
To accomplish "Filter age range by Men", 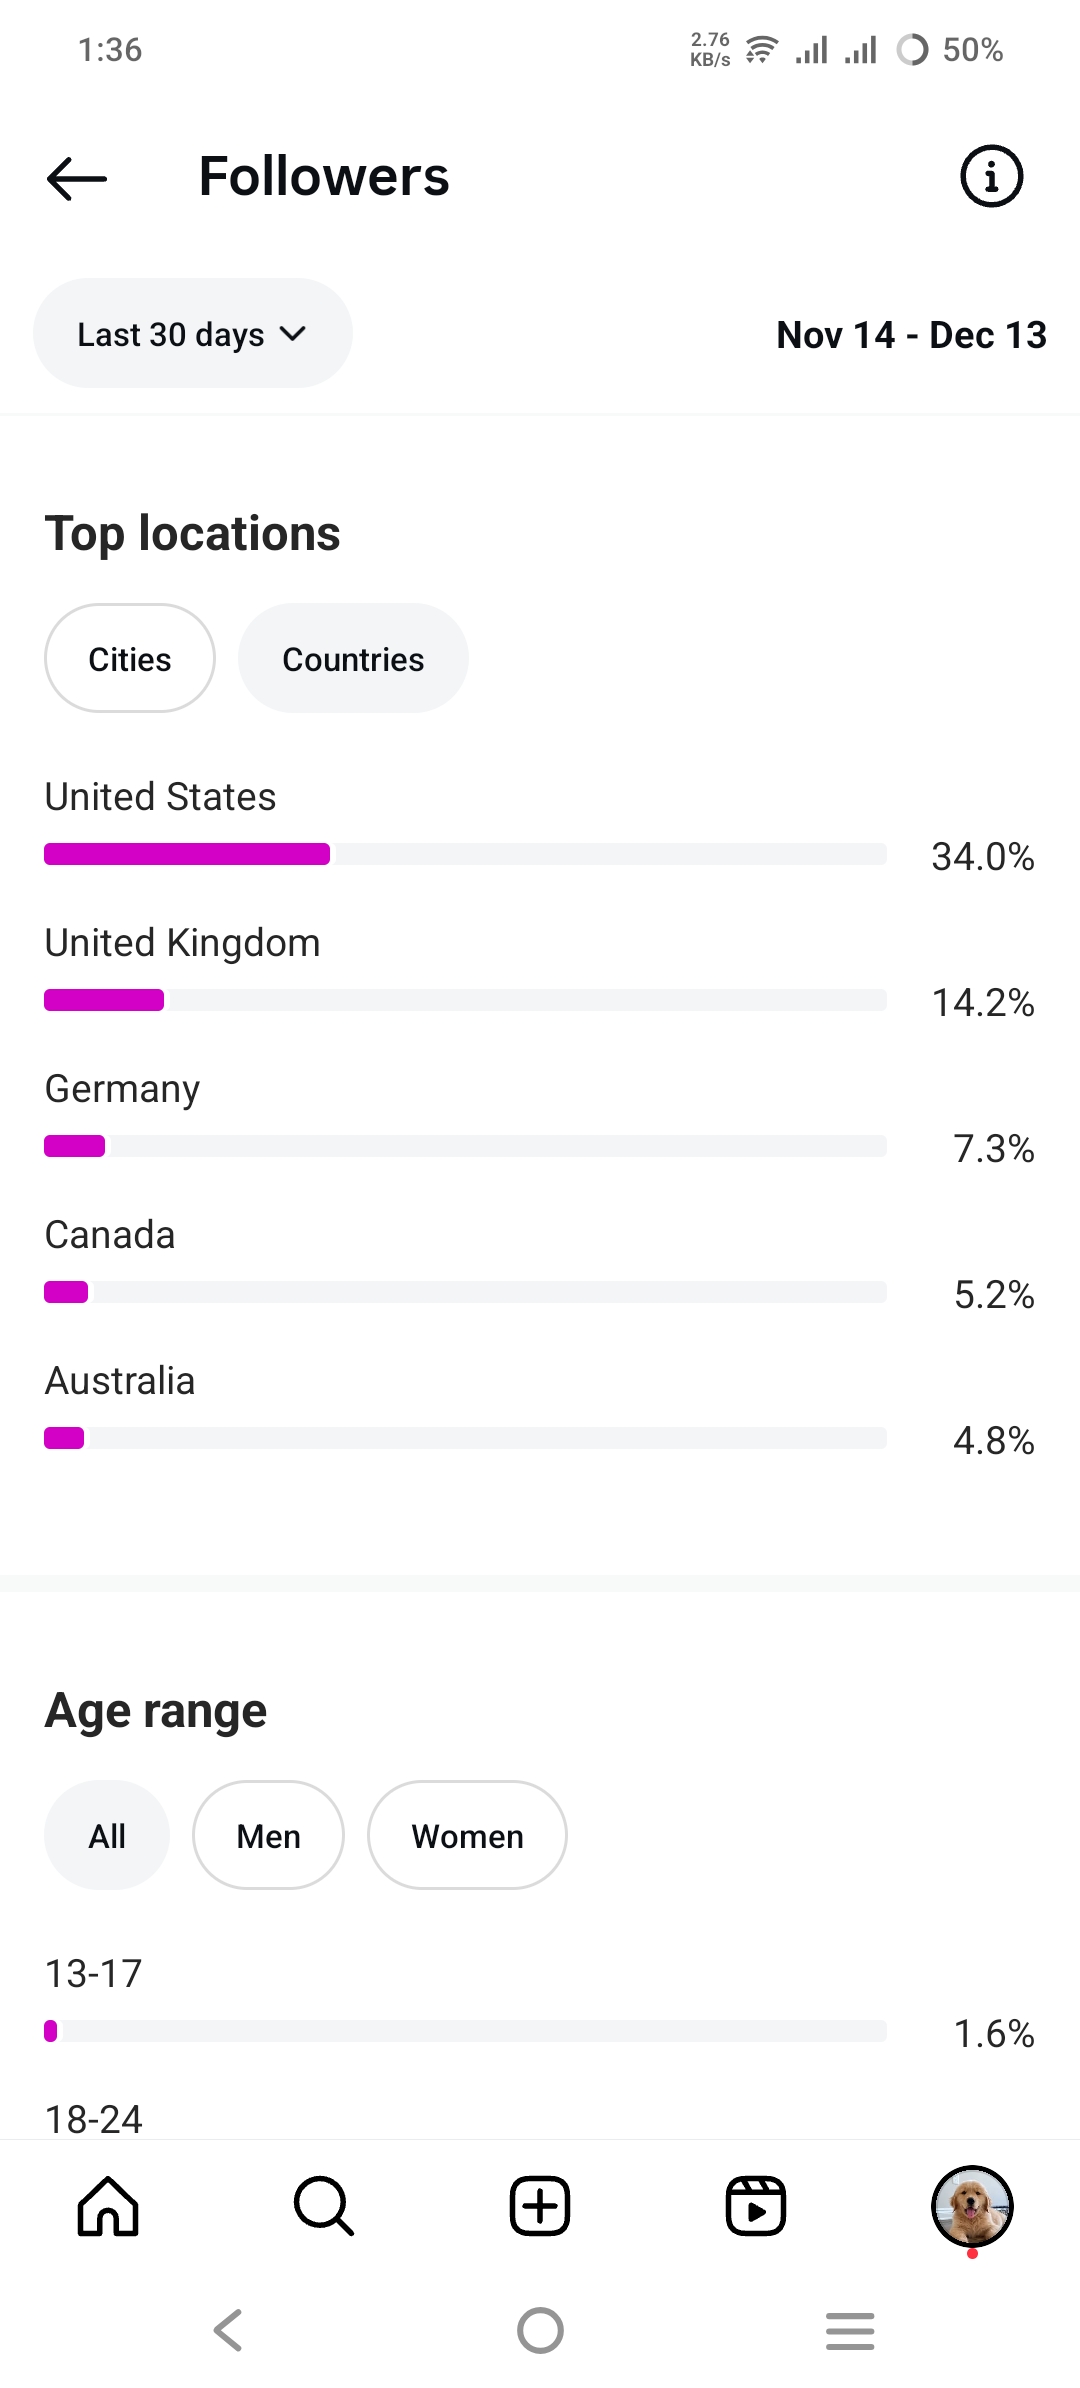I will click(268, 1836).
